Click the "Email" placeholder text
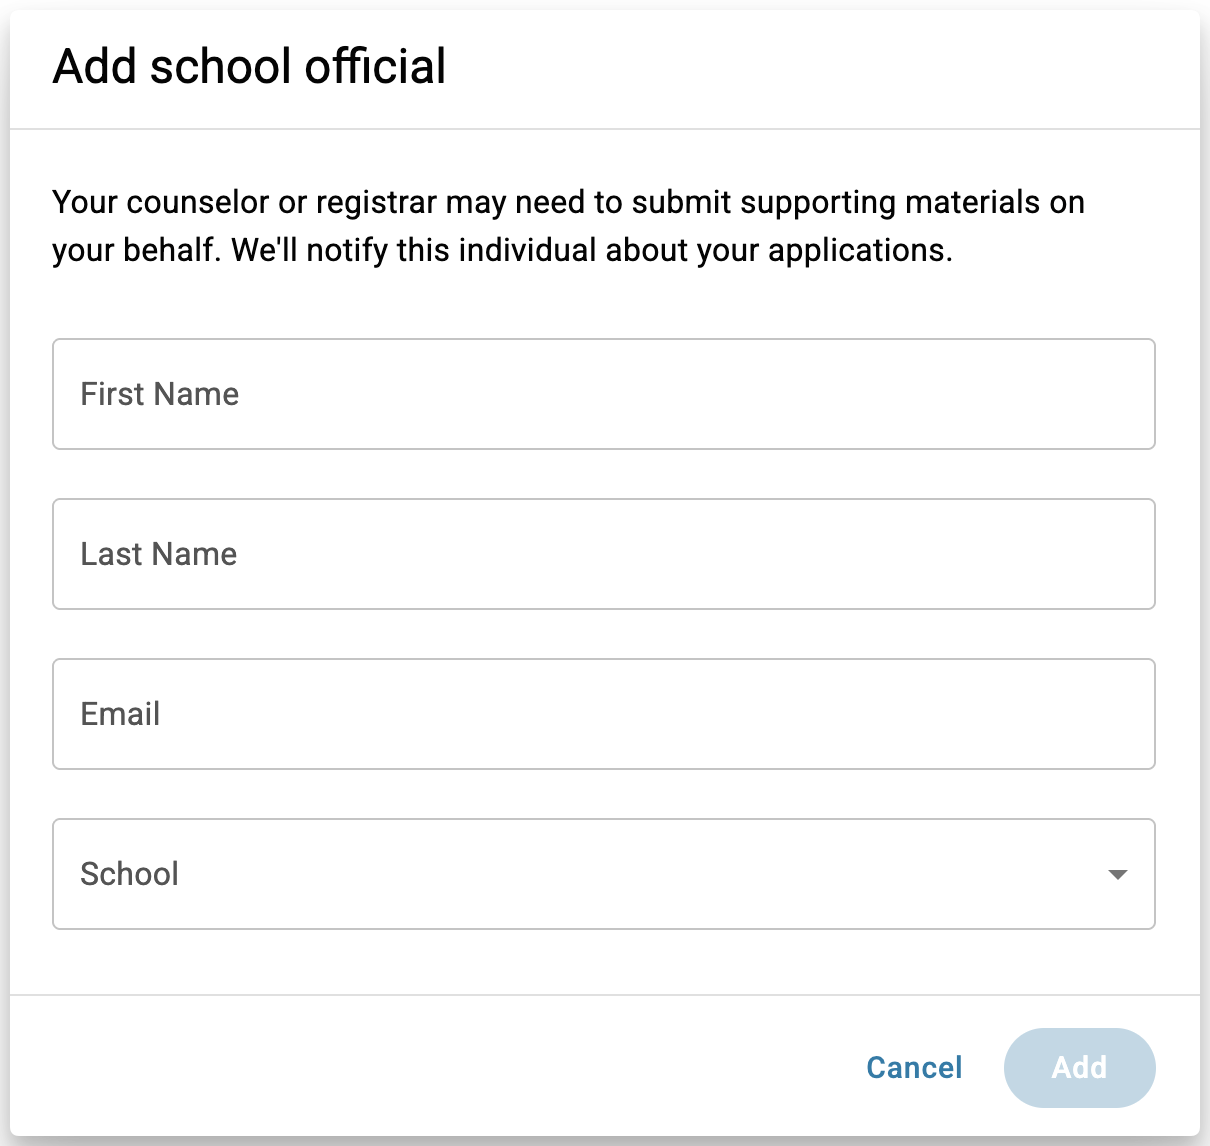Image resolution: width=1210 pixels, height=1146 pixels. click(120, 714)
